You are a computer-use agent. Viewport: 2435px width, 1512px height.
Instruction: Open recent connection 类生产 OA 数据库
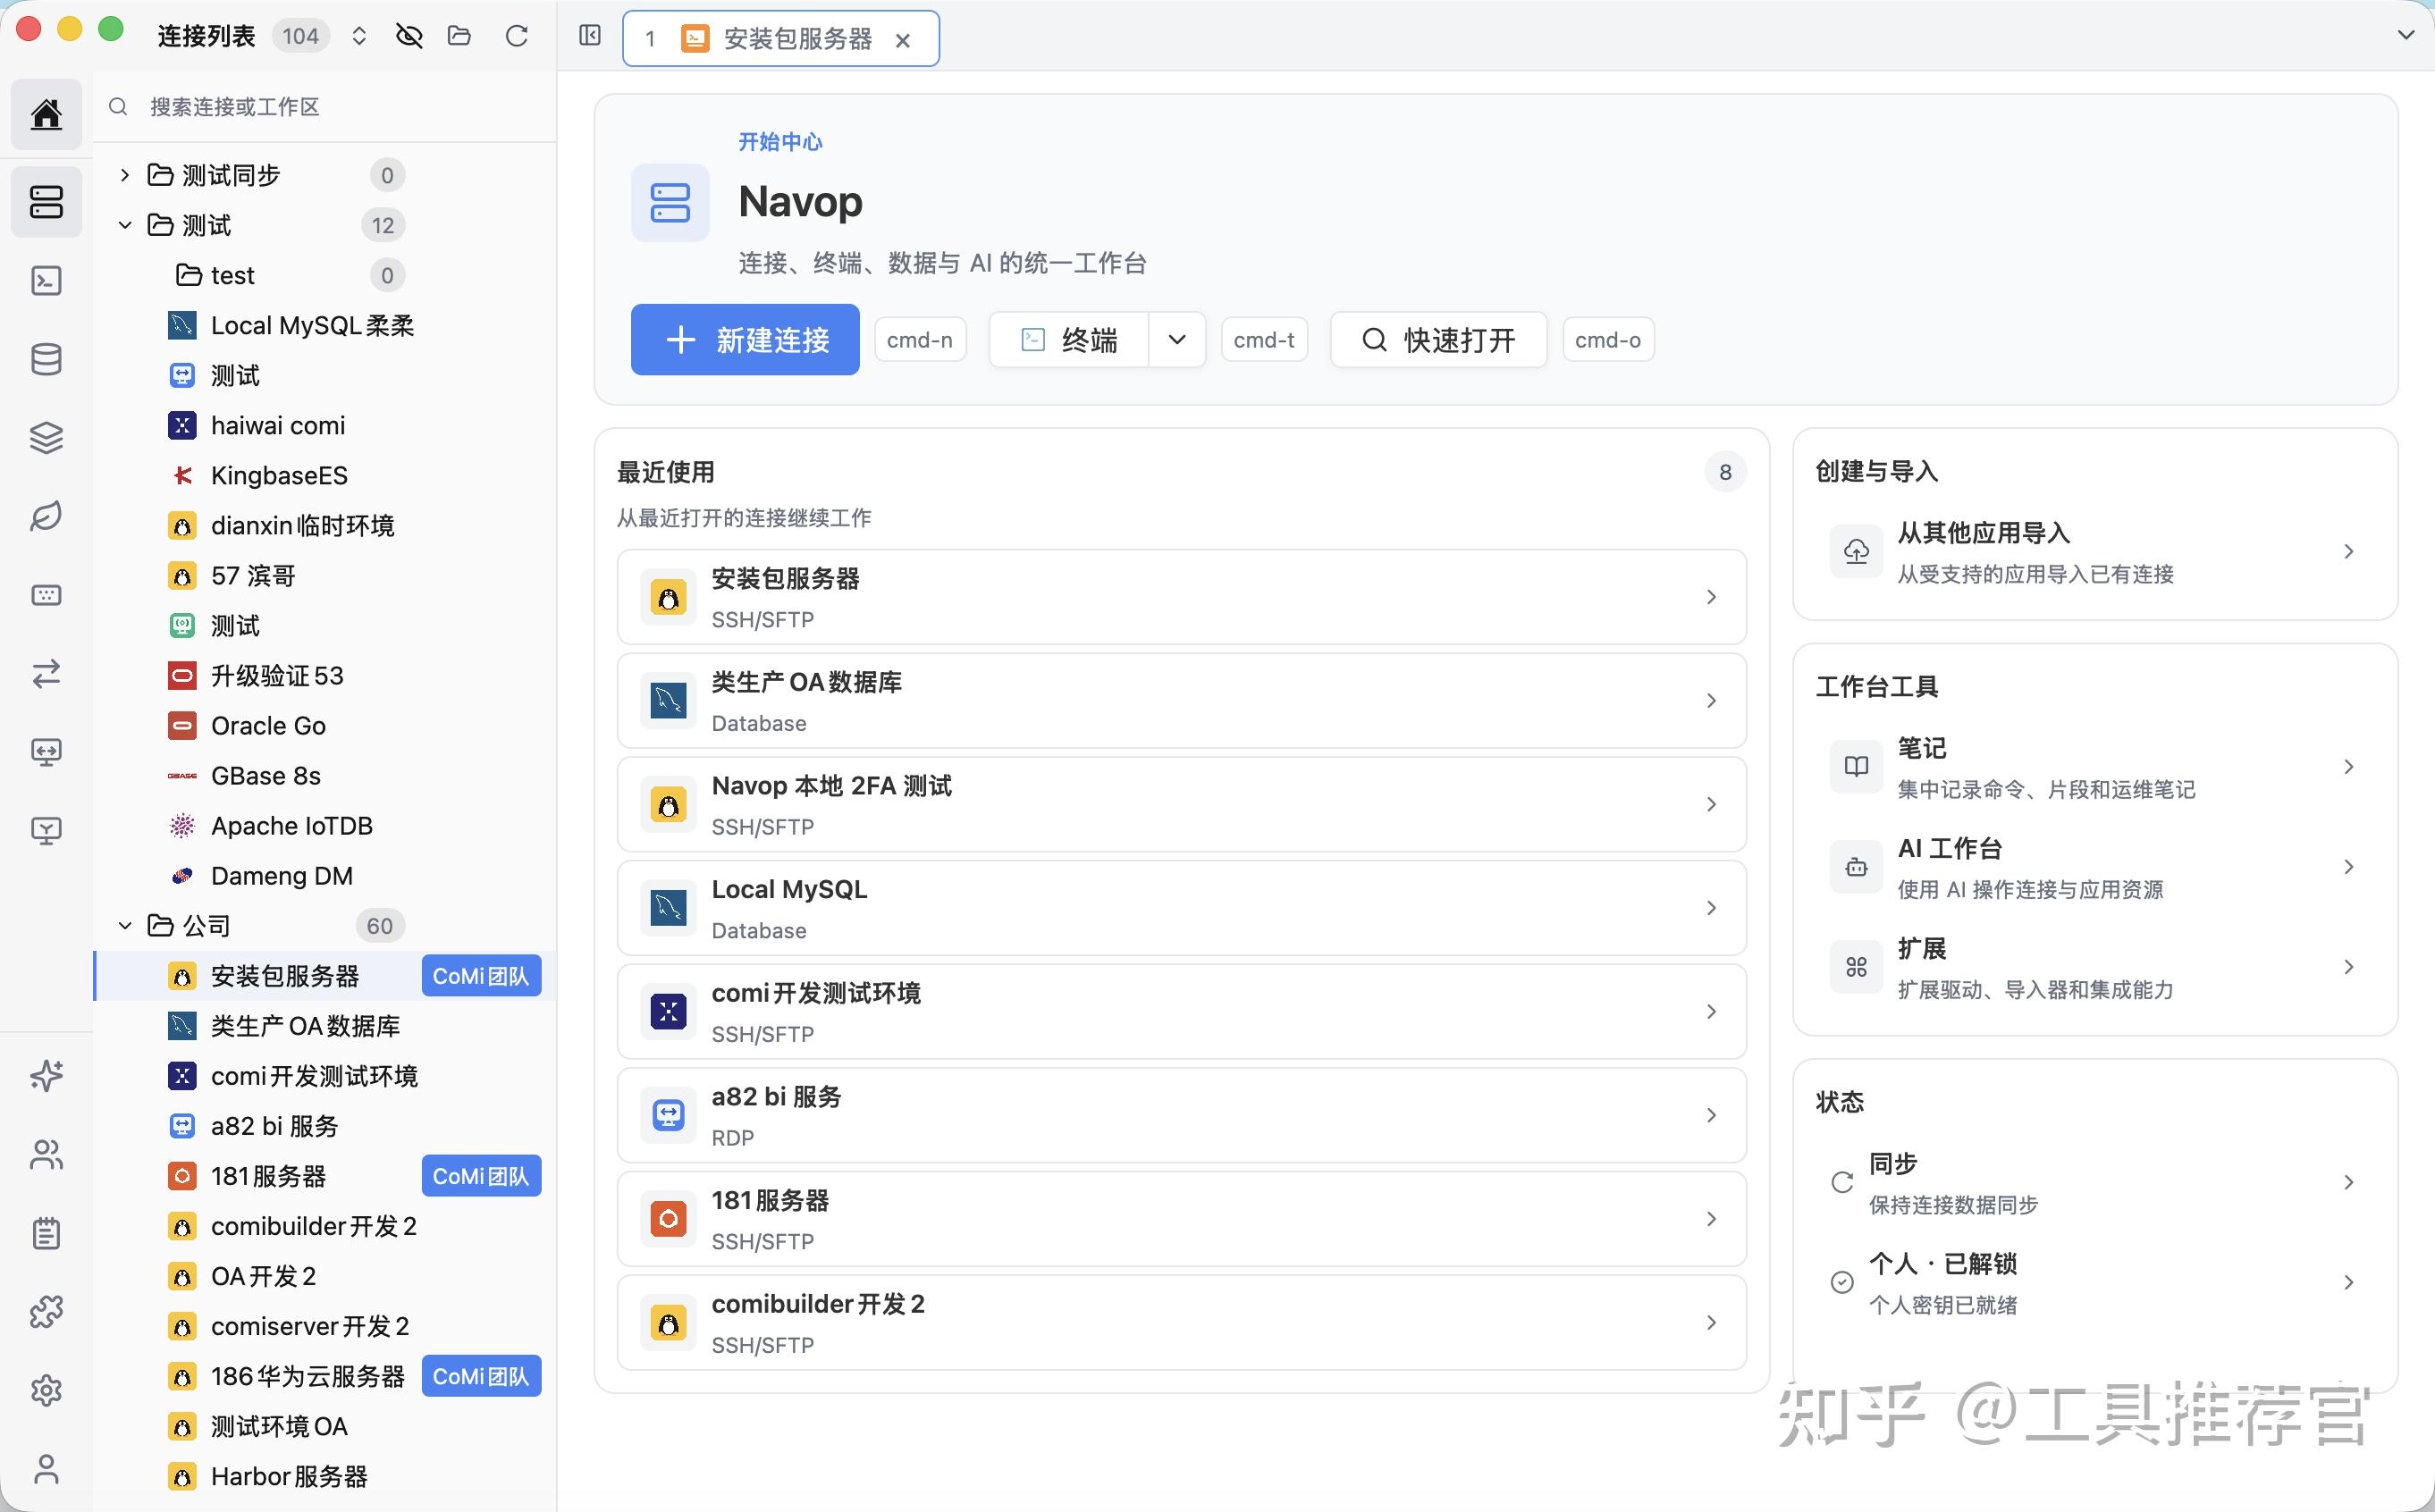point(1182,701)
